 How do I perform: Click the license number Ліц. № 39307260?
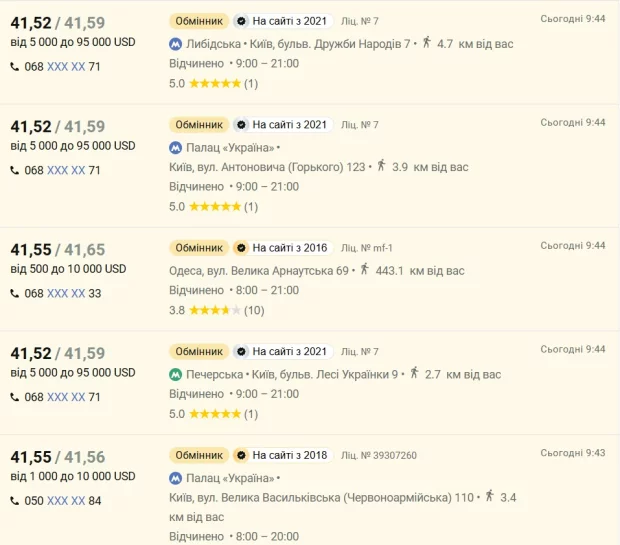click(379, 456)
